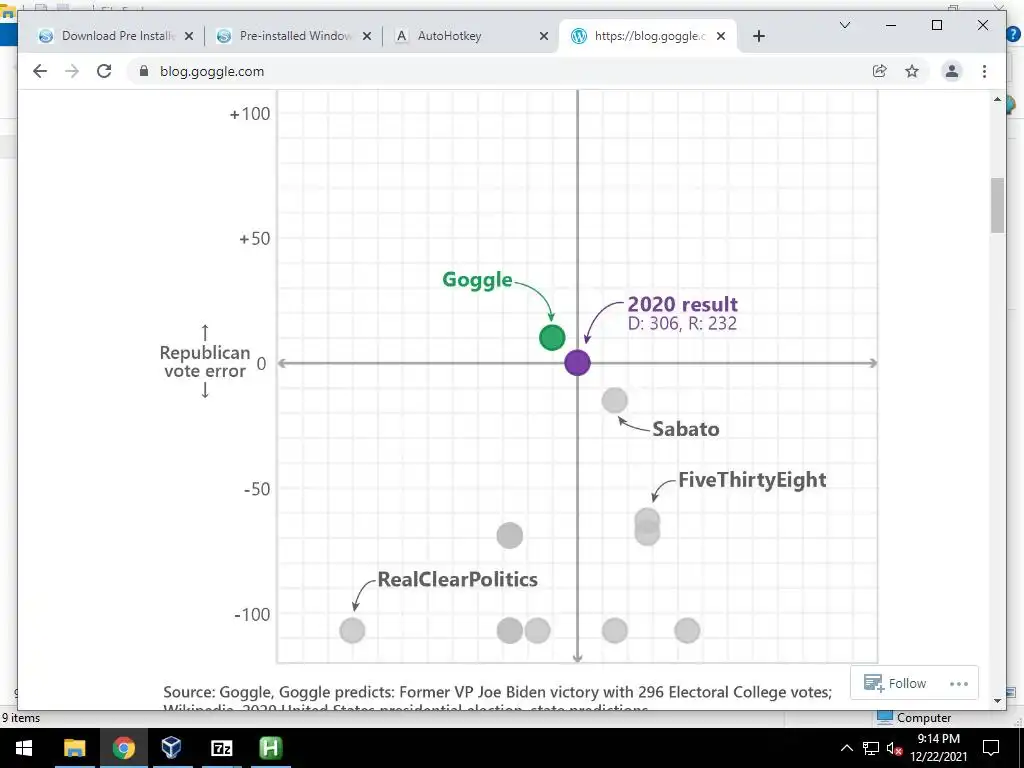Open the more options dots beside Follow
The height and width of the screenshot is (768, 1024).
pos(959,684)
